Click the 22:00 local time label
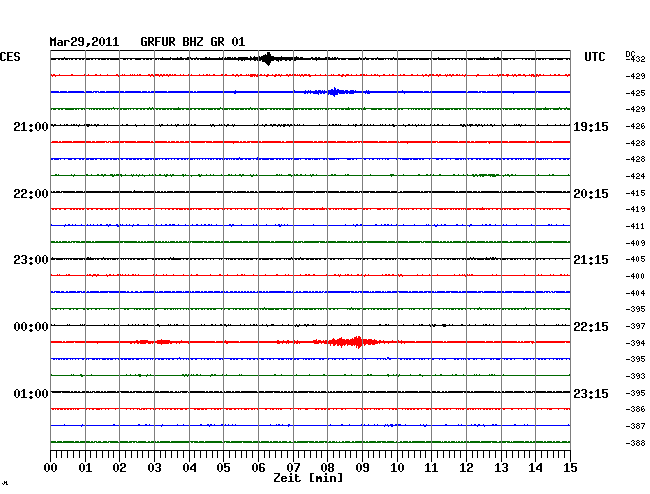650x494 pixels. pos(31,194)
